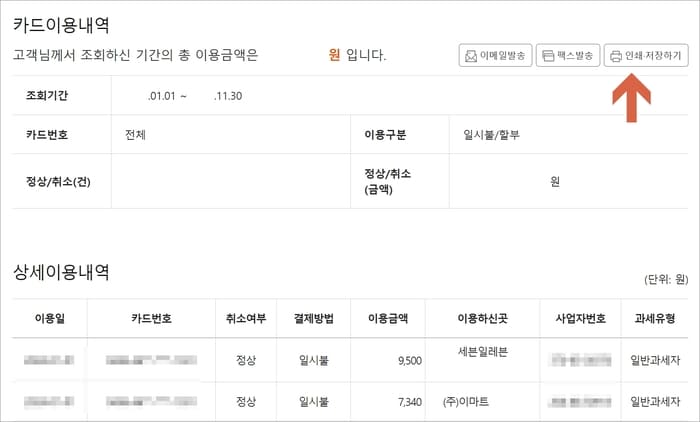The width and height of the screenshot is (700, 422).
Task: Click blurred business number in 세븐일레븐 row
Action: tap(581, 359)
